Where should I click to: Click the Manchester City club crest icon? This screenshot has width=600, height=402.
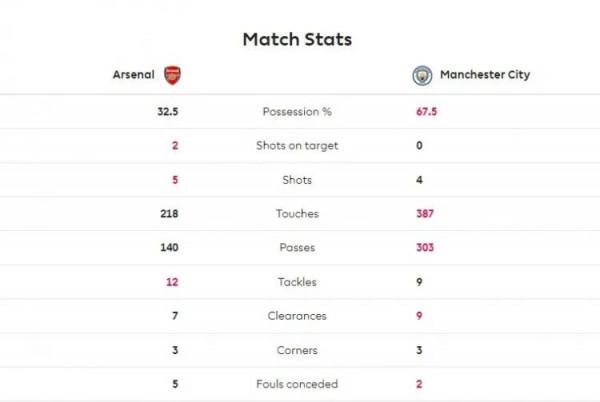click(423, 75)
